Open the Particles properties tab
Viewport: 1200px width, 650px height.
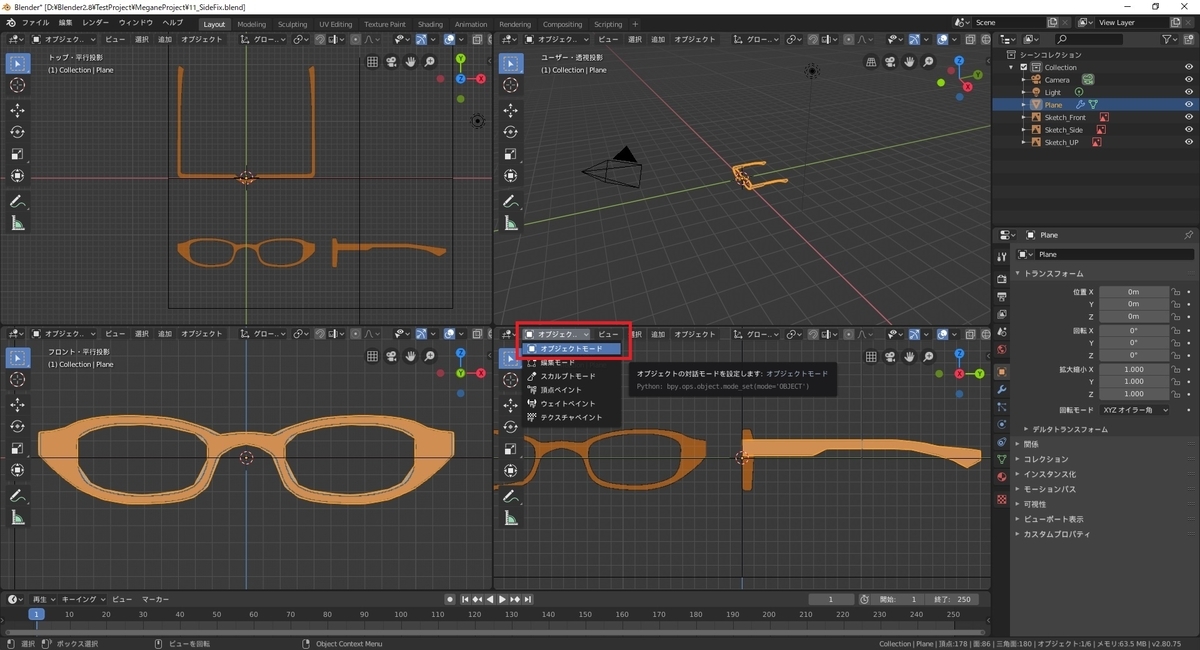1001,406
